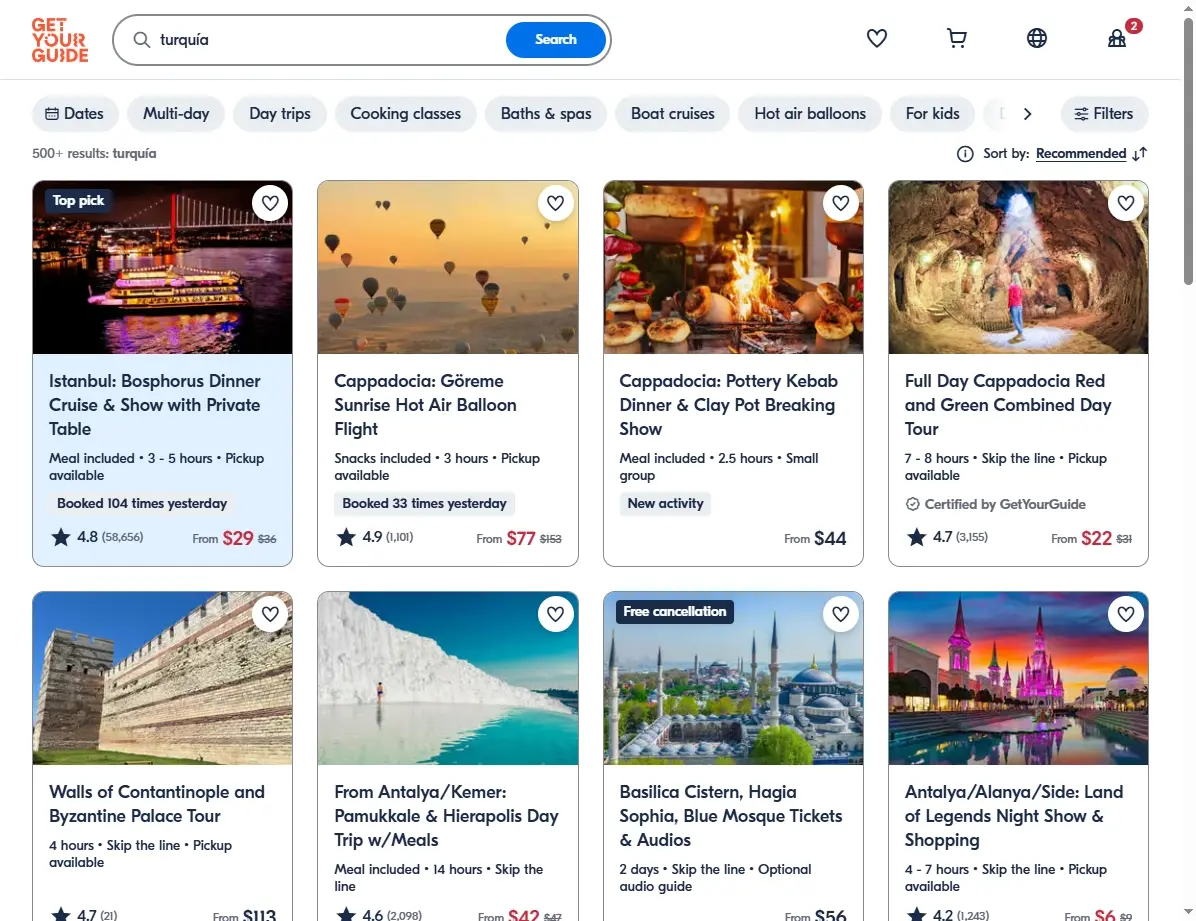Open From Antalya/Kemer: Pamukkale Day Trip title
1196x921 pixels.
point(446,816)
